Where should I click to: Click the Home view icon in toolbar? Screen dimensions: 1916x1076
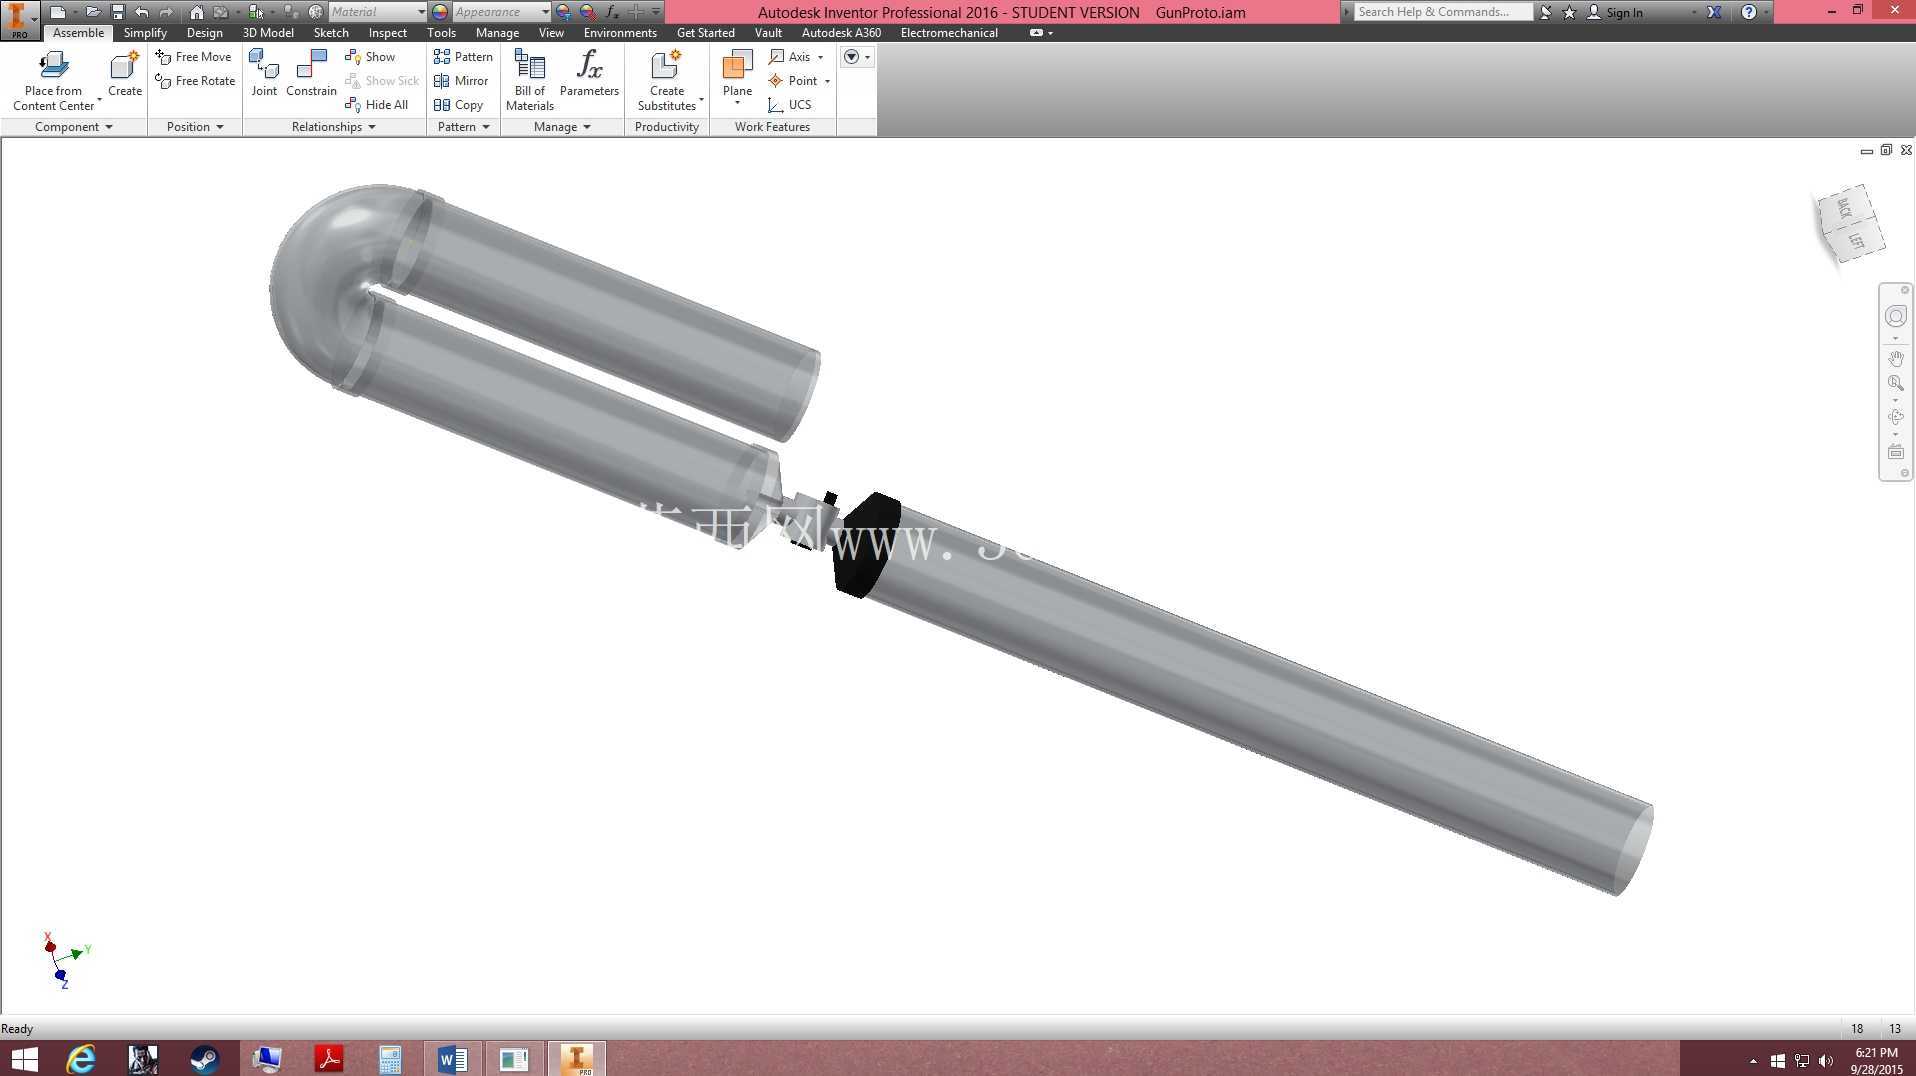197,12
